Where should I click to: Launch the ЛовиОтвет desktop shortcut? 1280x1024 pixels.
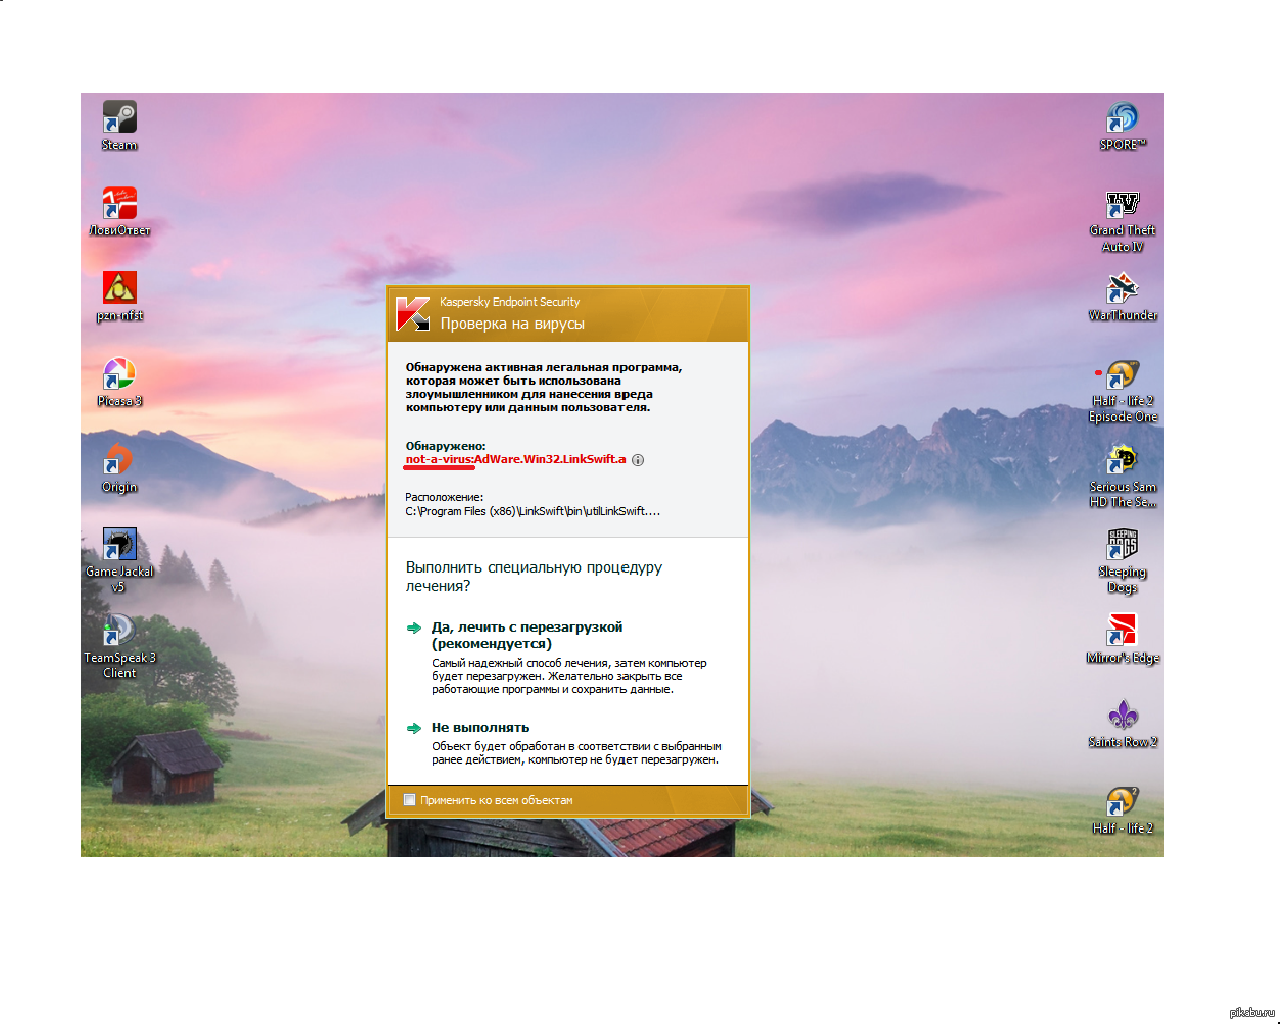point(119,211)
